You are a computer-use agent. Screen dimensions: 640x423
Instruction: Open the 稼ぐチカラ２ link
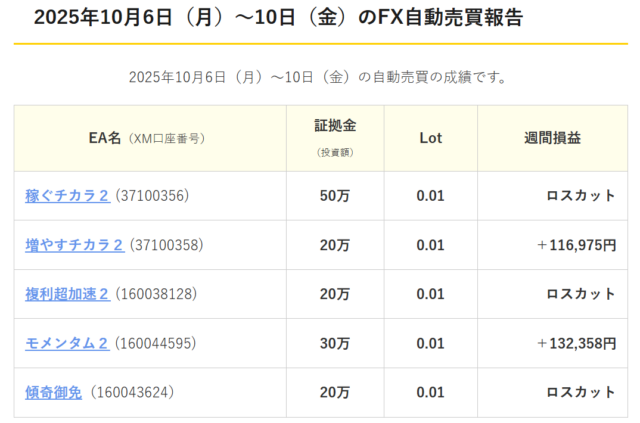(x=67, y=196)
